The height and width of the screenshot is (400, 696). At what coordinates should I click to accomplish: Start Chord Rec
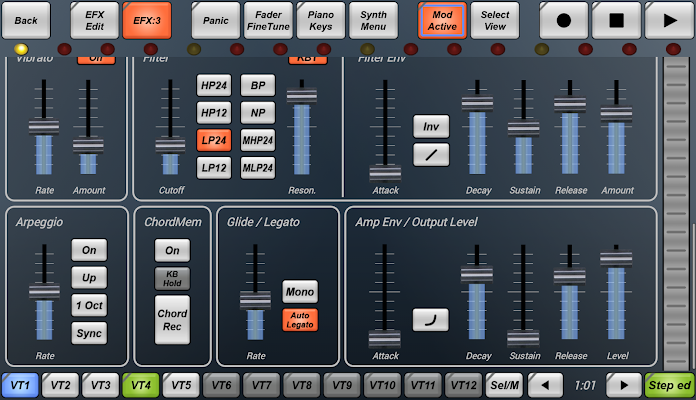172,320
